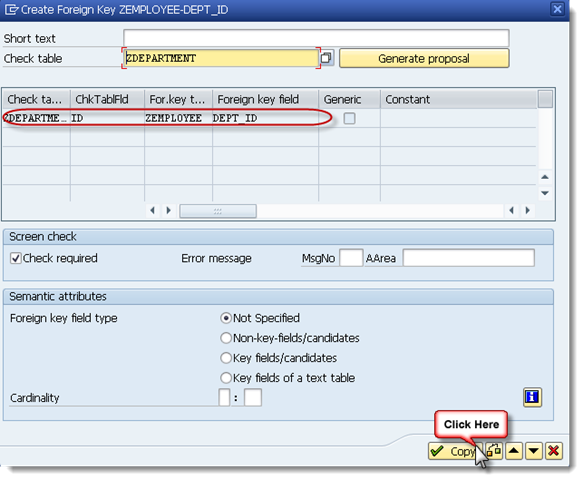The width and height of the screenshot is (583, 480).
Task: Click the Constant cell in DEPT_ID row
Action: [x=458, y=118]
